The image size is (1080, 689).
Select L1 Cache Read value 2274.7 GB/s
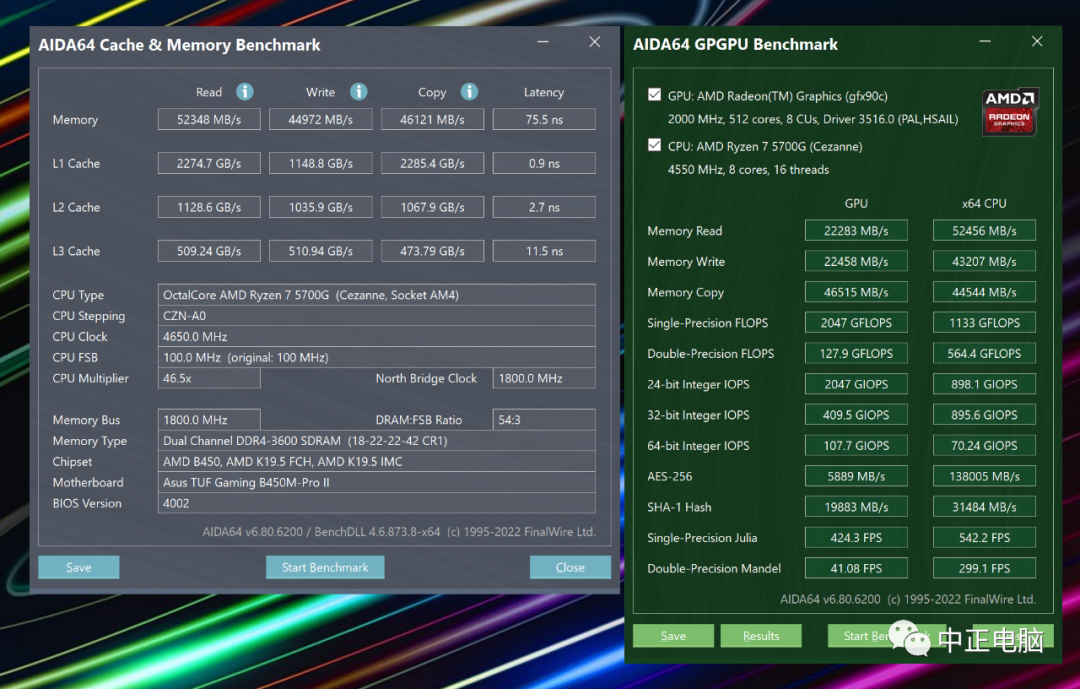pyautogui.click(x=209, y=163)
